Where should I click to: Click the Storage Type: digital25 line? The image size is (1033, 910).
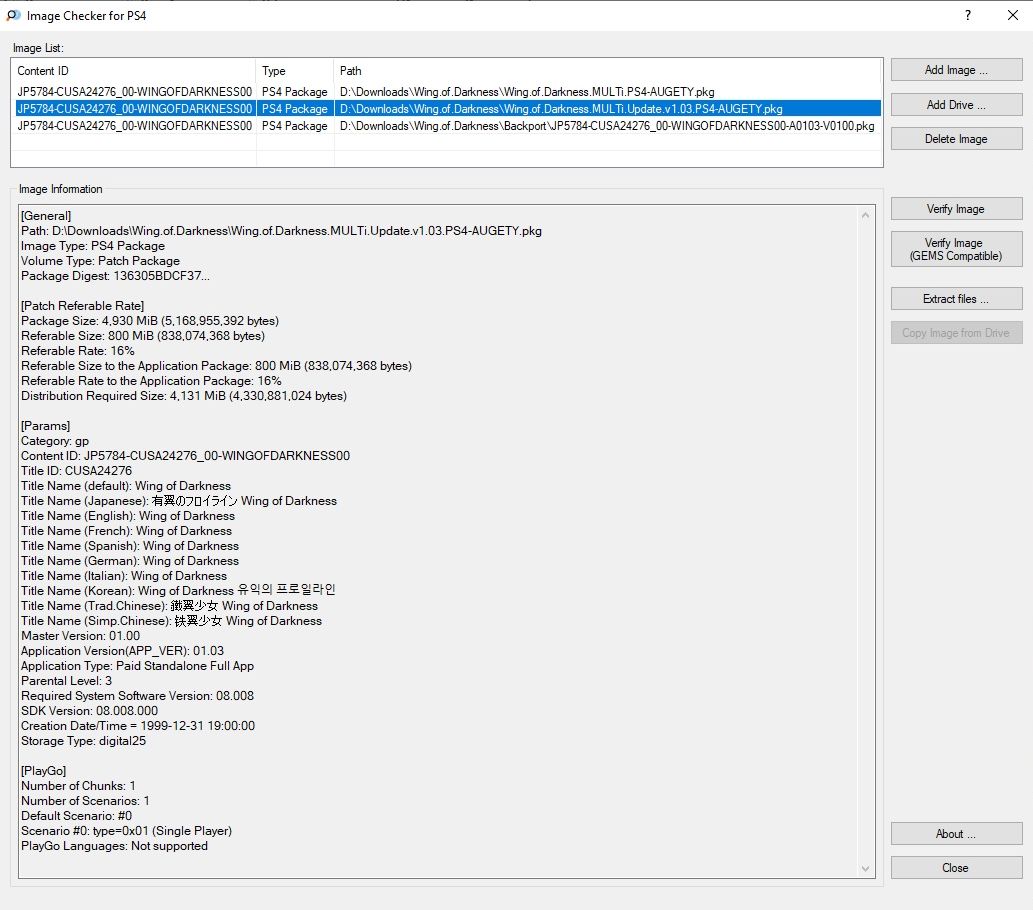click(x=84, y=741)
